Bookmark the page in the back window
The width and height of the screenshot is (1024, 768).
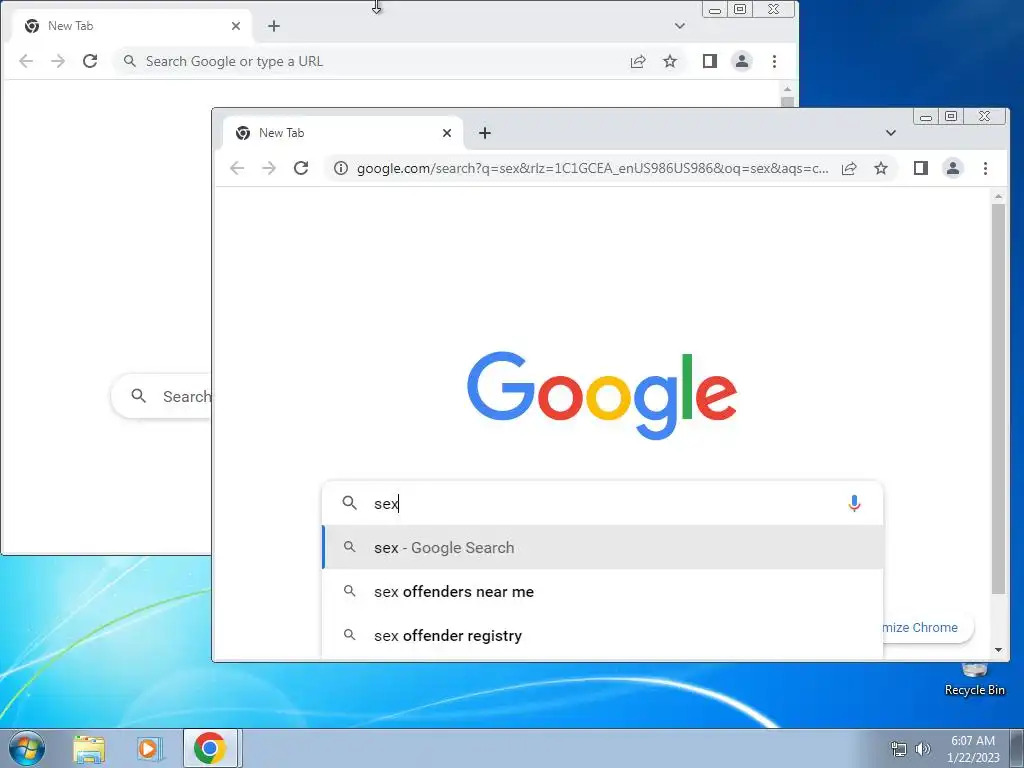tap(670, 61)
